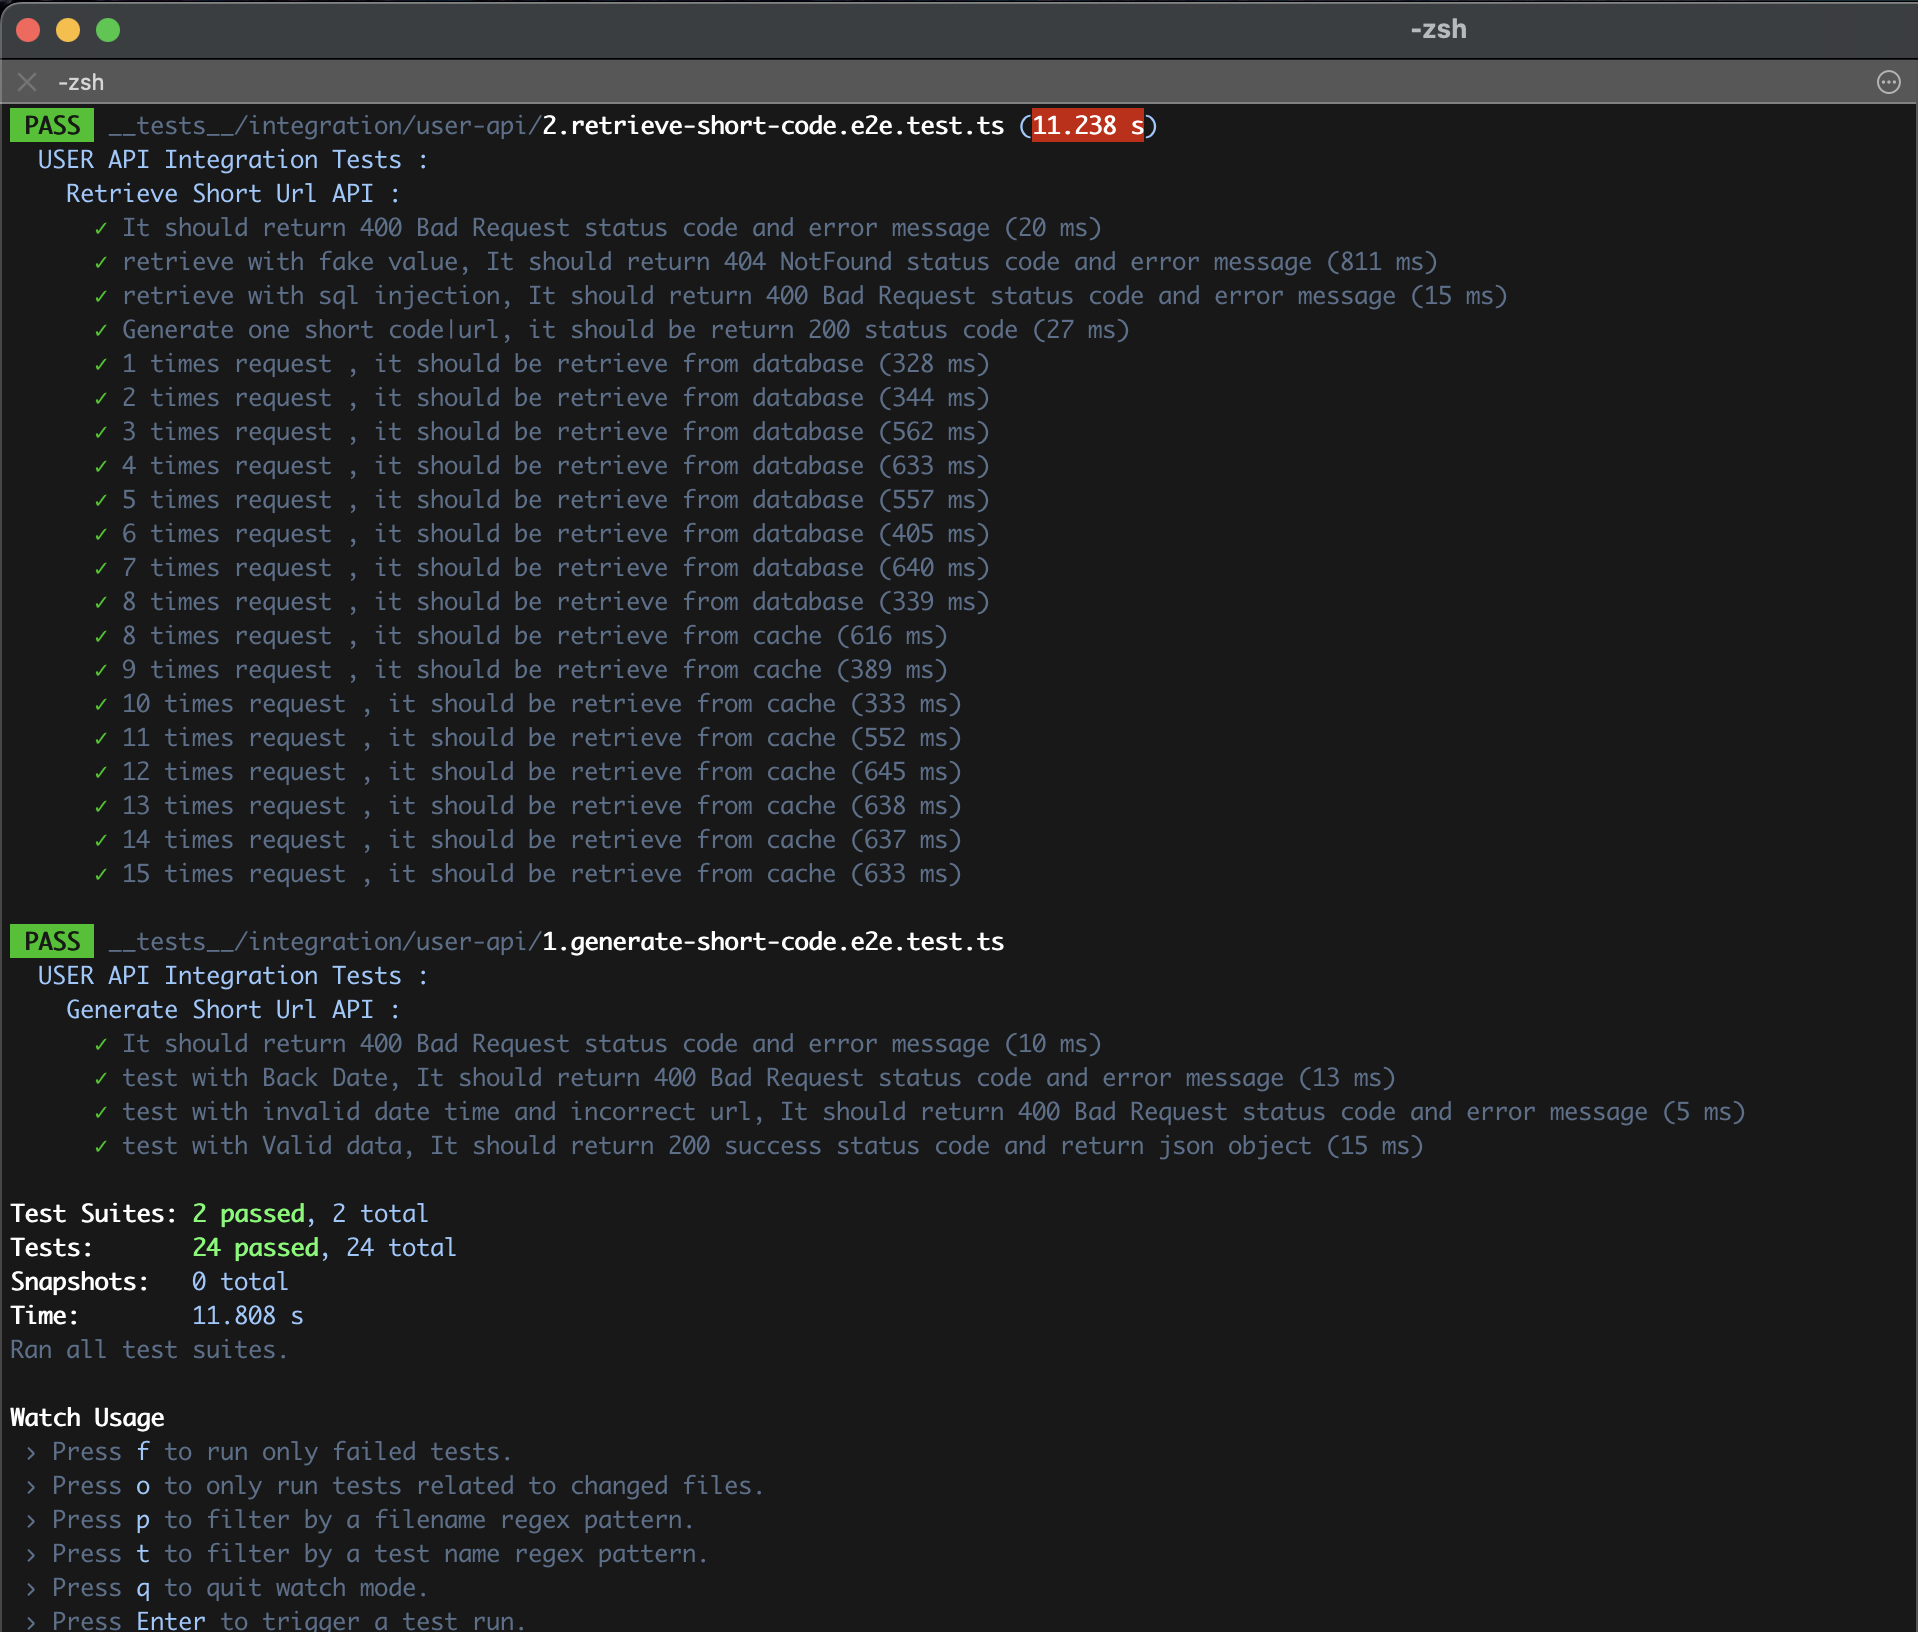
Task: Click '1 times request' database line
Action: [542, 363]
